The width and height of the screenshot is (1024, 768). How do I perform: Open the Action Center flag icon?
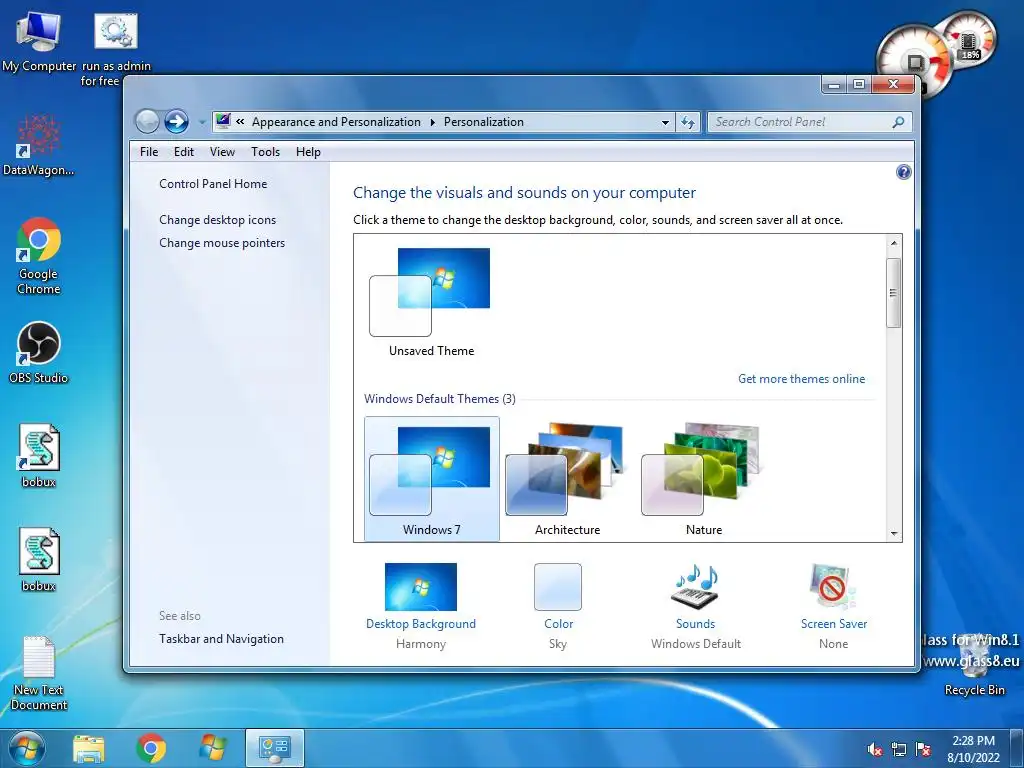(923, 749)
